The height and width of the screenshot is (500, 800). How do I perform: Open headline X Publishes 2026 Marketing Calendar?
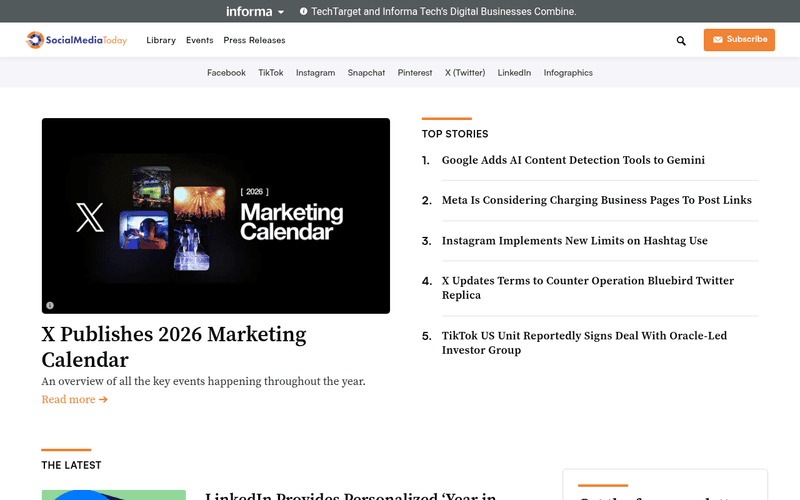coord(174,347)
